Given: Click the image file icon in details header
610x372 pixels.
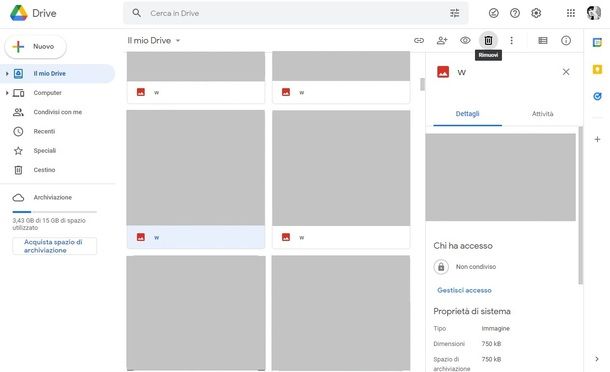Looking at the screenshot, I should pyautogui.click(x=443, y=72).
